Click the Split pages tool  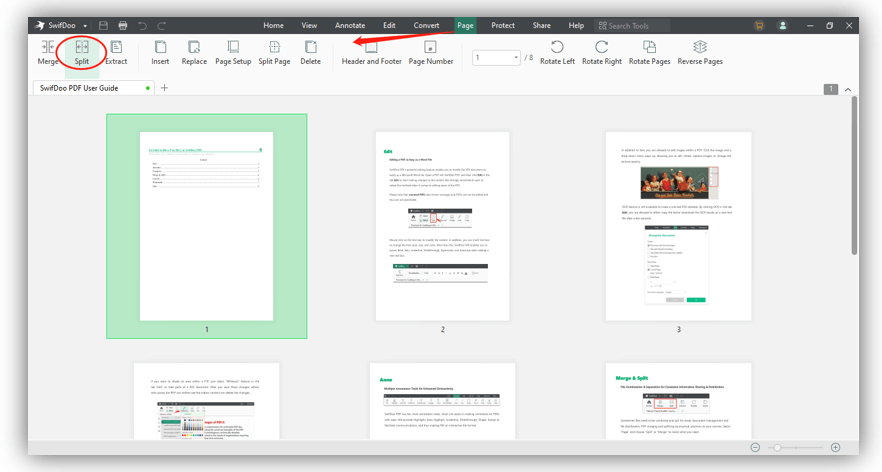click(81, 52)
